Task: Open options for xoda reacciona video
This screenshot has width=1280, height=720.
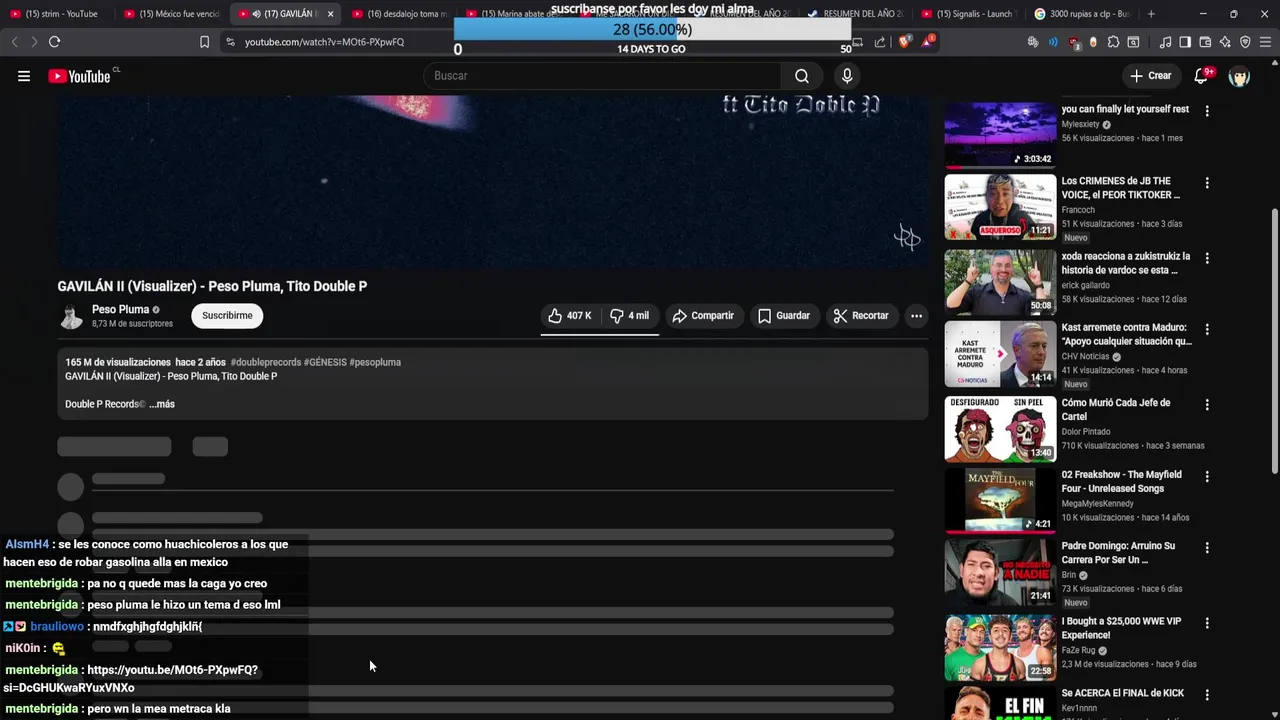Action: (1207, 258)
